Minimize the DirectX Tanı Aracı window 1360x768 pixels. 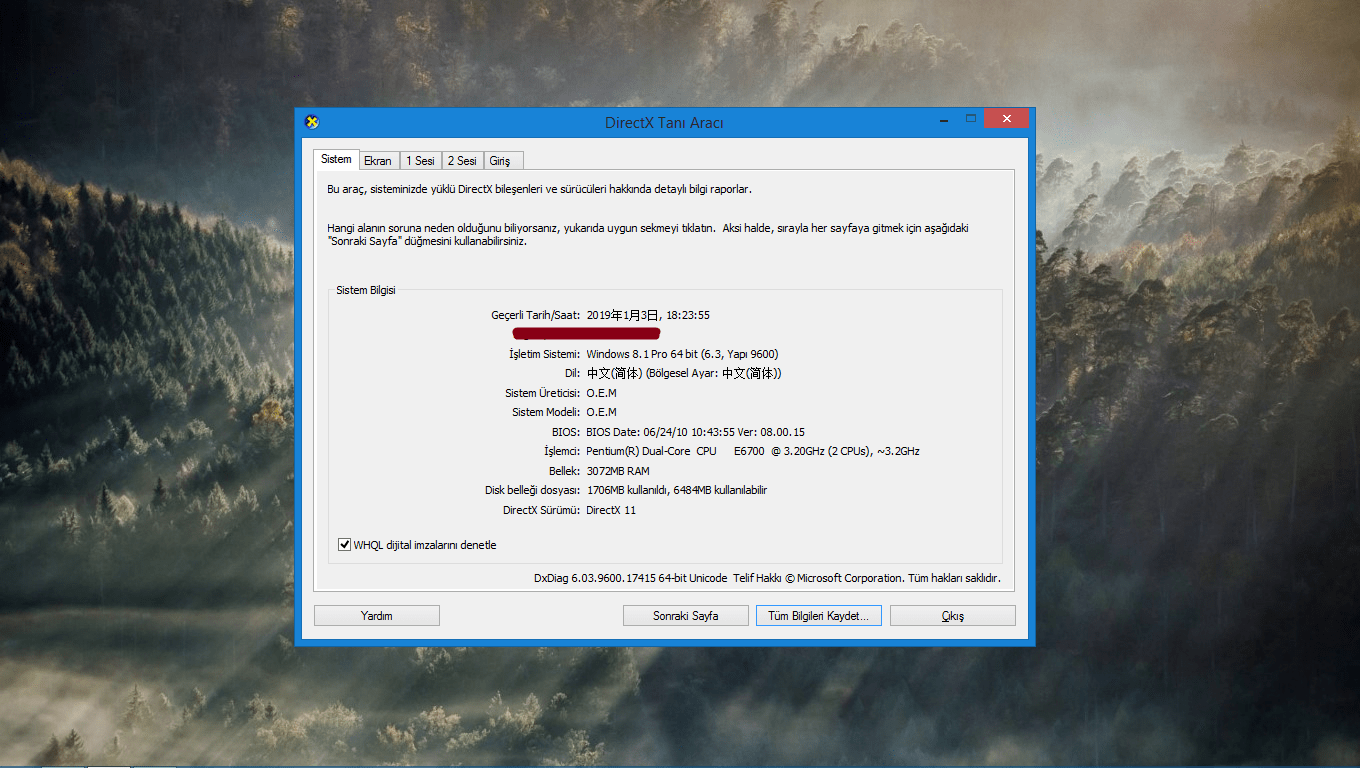pyautogui.click(x=943, y=119)
